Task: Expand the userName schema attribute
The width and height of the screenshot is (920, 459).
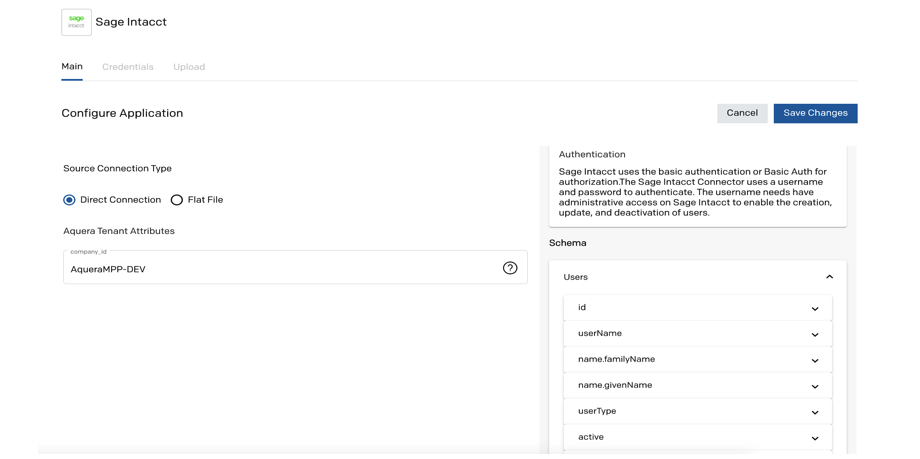Action: (x=814, y=335)
